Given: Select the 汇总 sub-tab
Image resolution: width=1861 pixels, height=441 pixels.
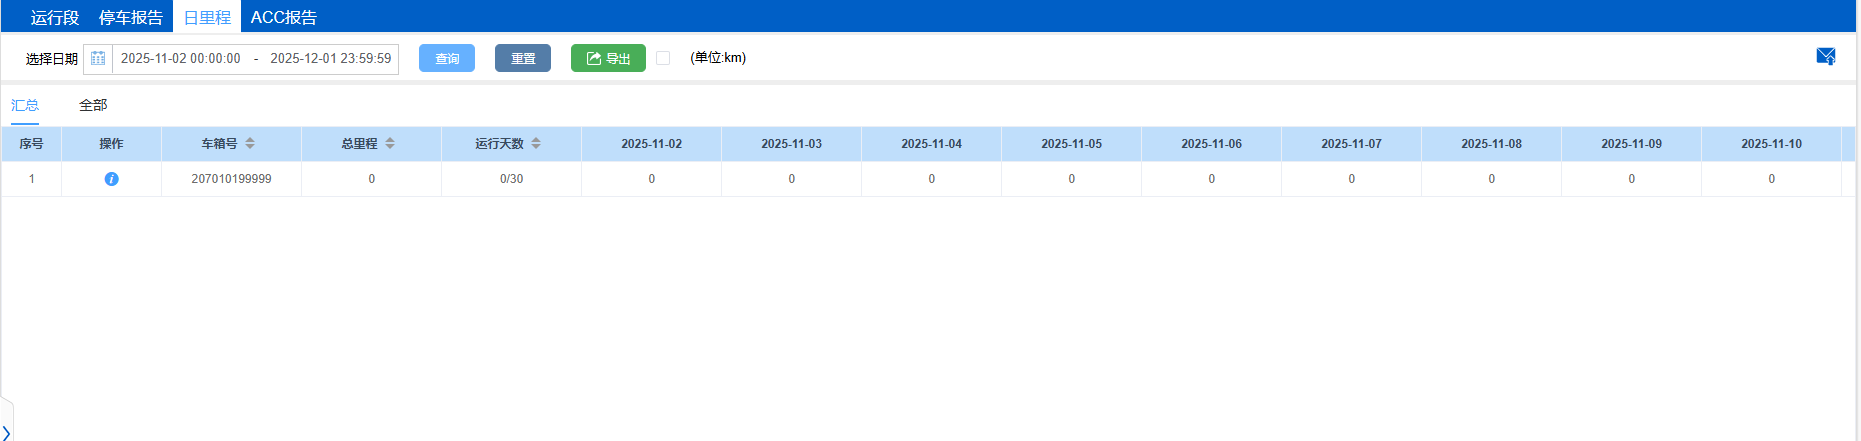Looking at the screenshot, I should pos(25,105).
